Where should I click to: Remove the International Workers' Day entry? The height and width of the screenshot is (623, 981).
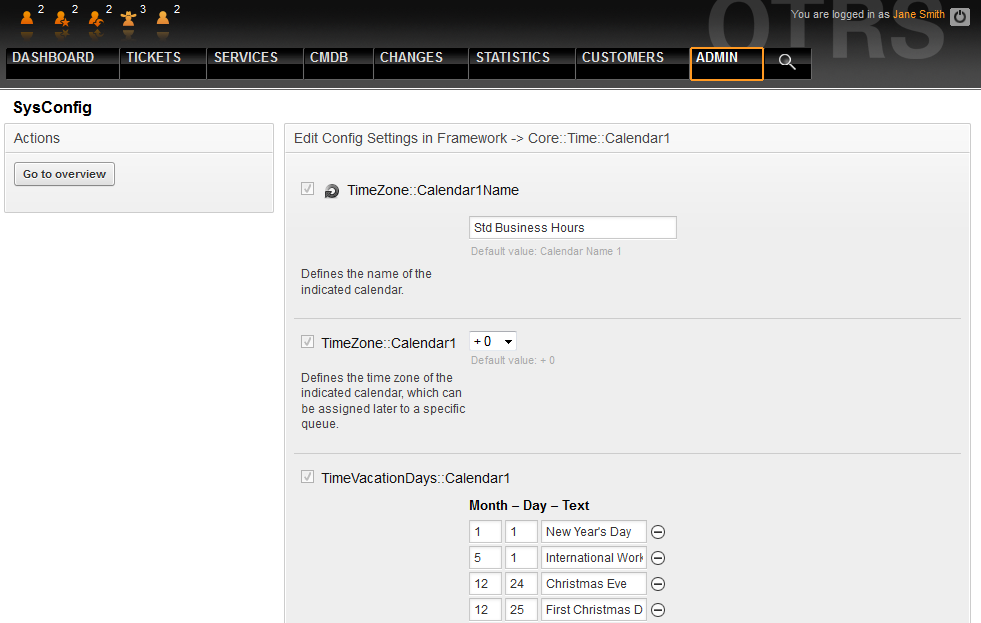(658, 558)
